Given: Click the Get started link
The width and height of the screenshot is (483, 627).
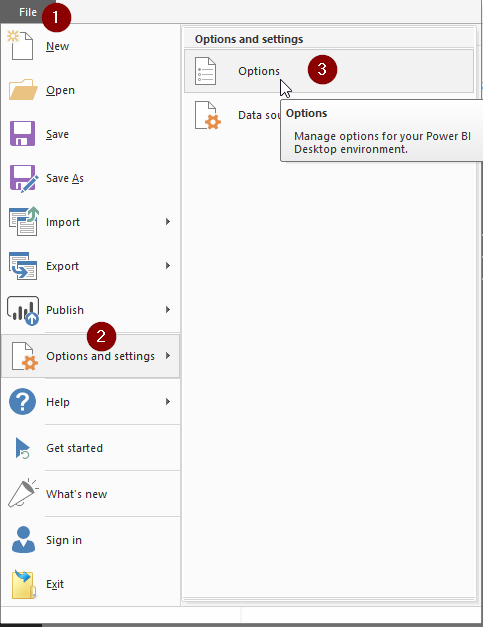Looking at the screenshot, I should (x=74, y=448).
